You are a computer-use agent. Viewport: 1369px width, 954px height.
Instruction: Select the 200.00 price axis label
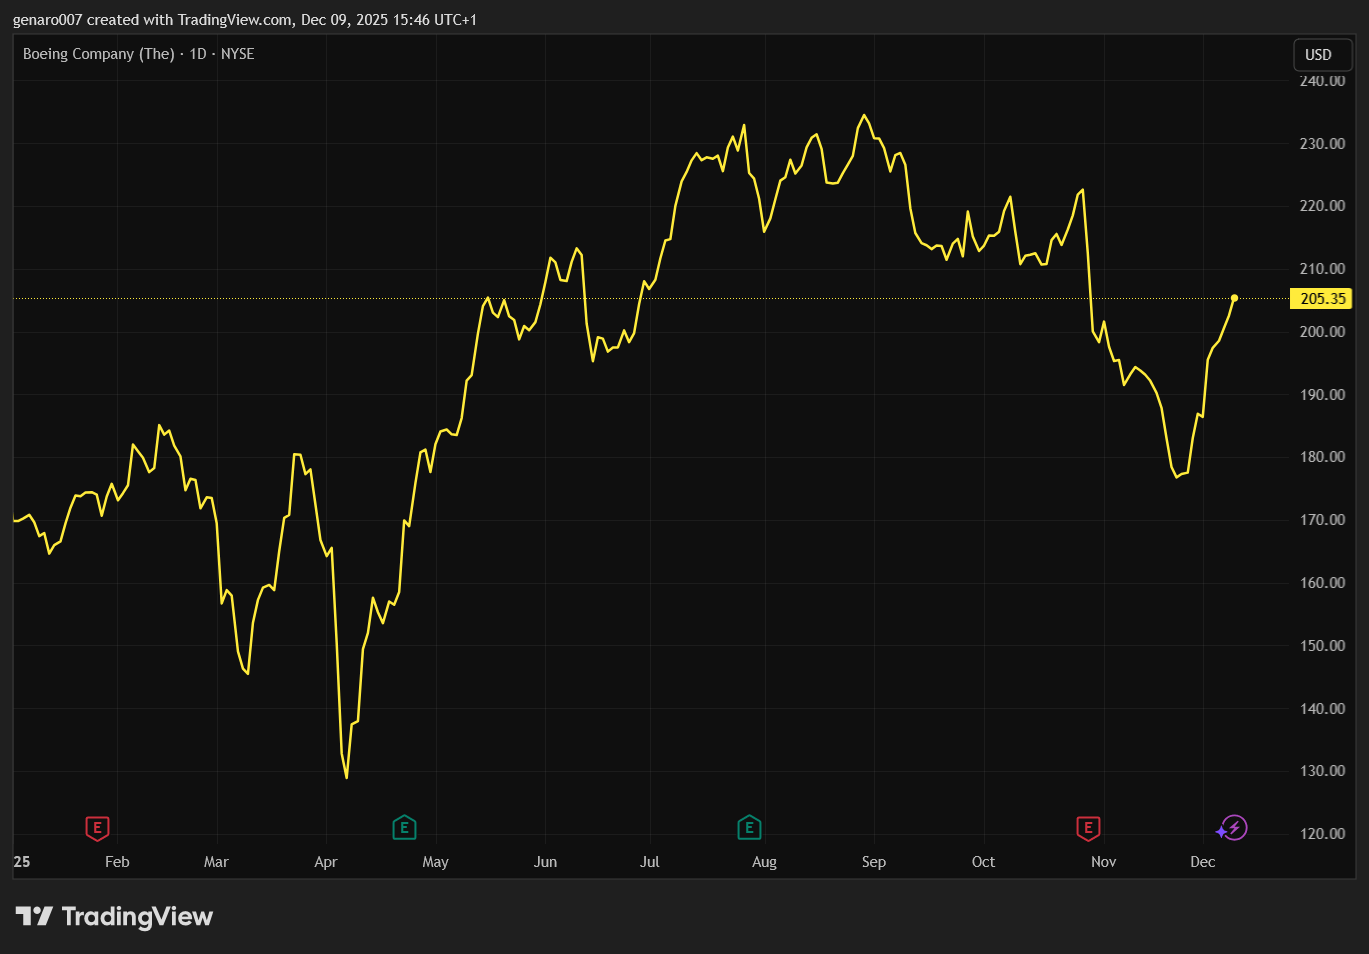point(1322,332)
